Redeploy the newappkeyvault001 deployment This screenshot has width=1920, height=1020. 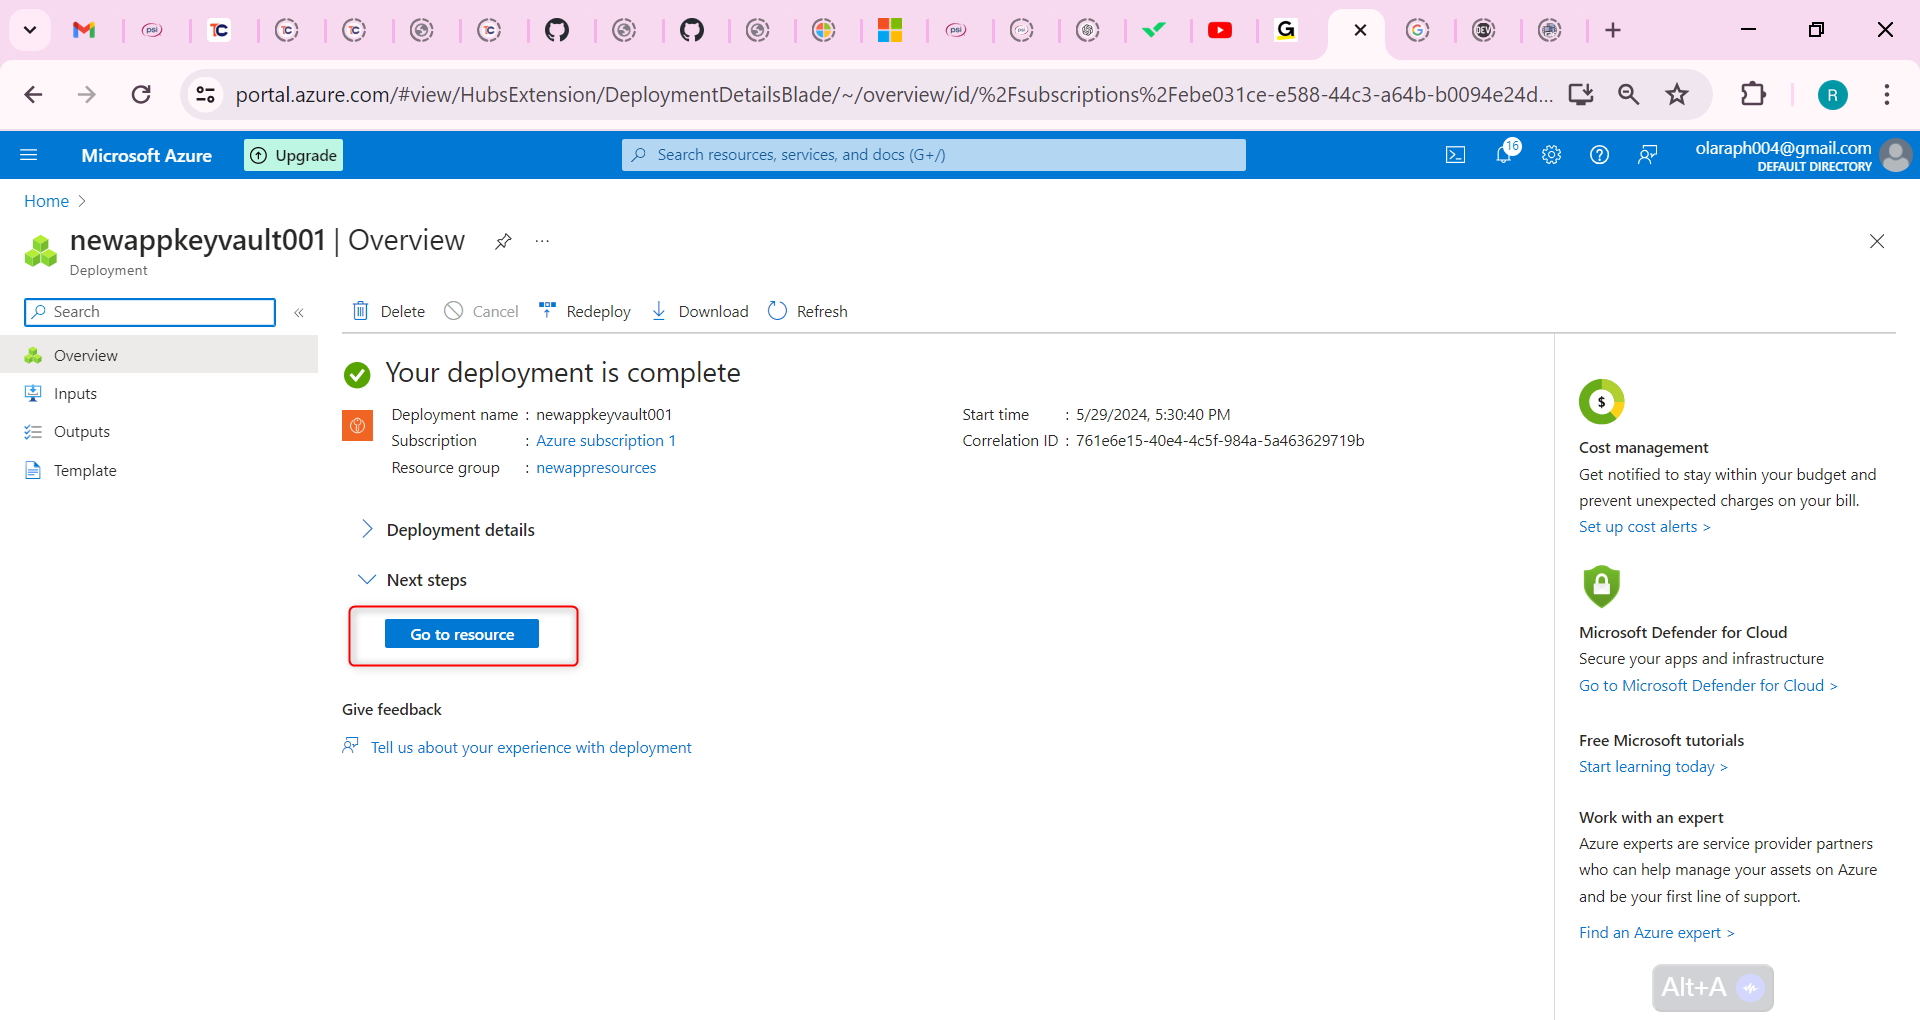pos(584,311)
